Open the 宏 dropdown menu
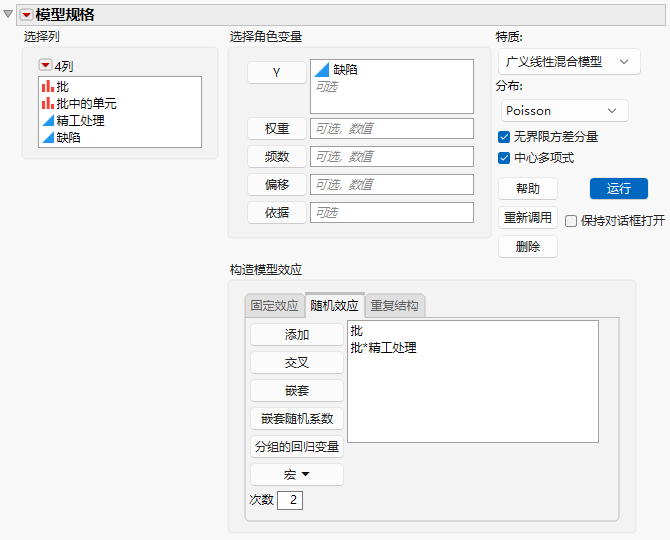The image size is (670, 540). (297, 475)
